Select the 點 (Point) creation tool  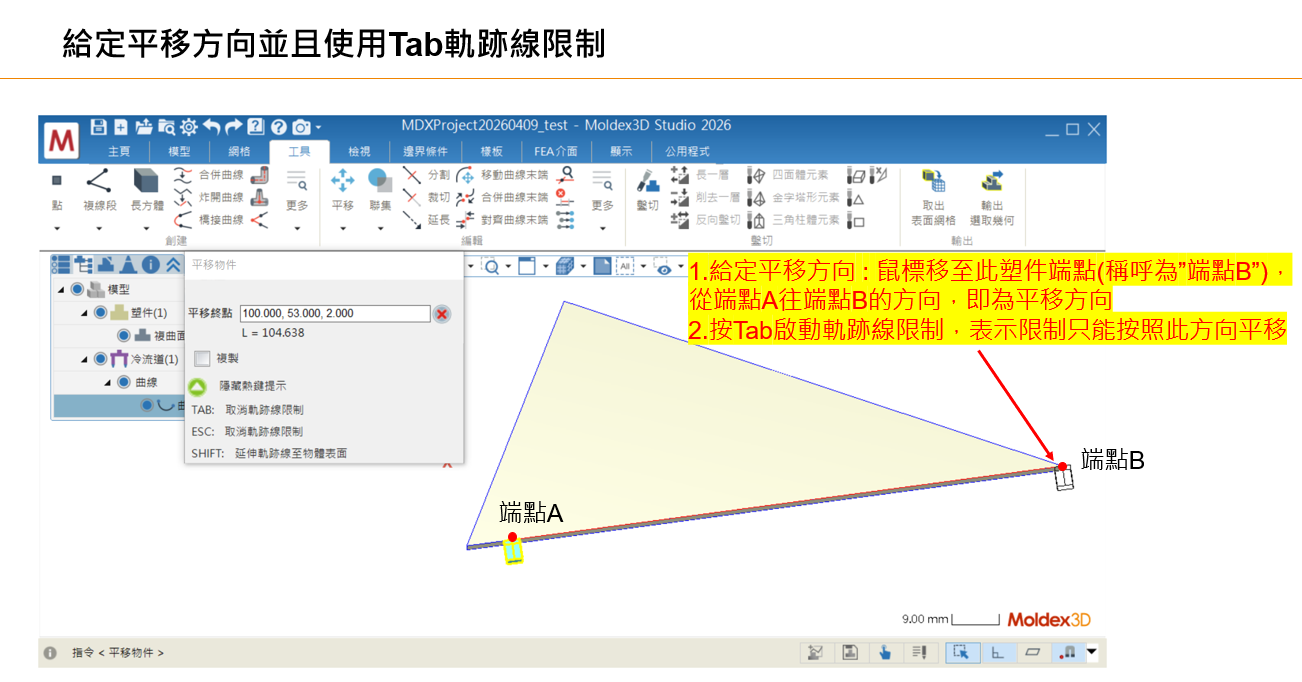click(57, 190)
